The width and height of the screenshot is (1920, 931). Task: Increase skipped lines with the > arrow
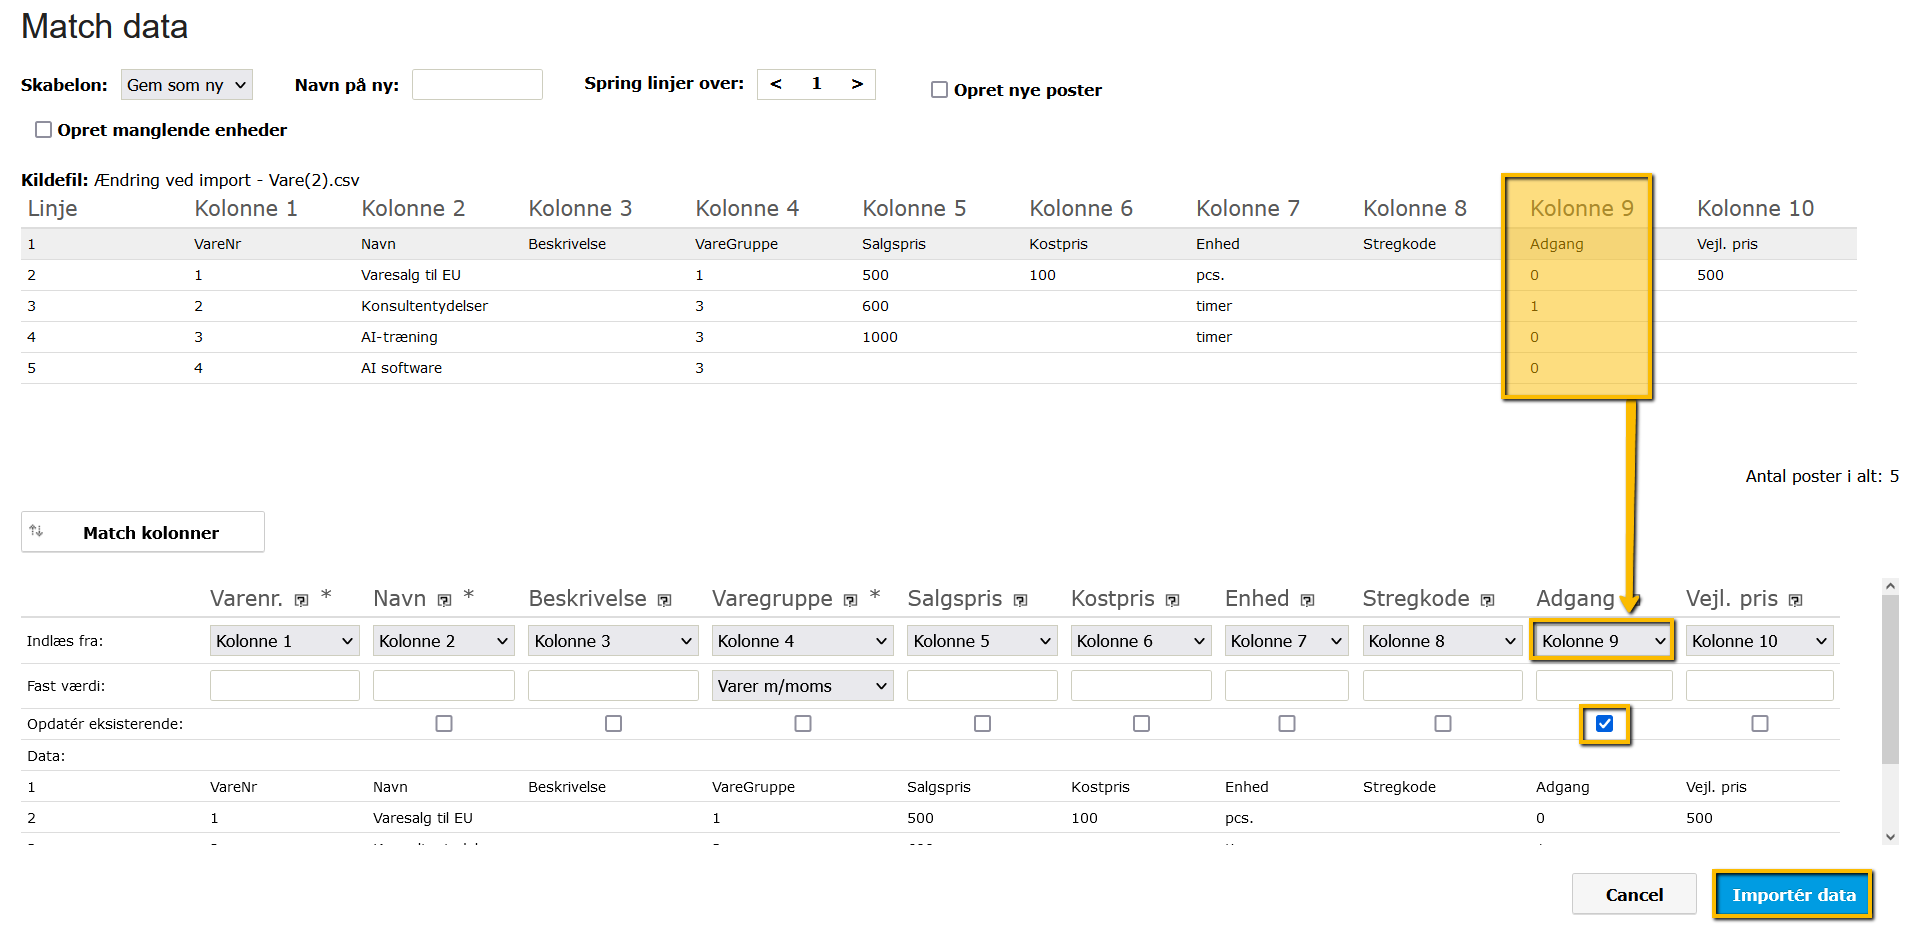pos(857,84)
